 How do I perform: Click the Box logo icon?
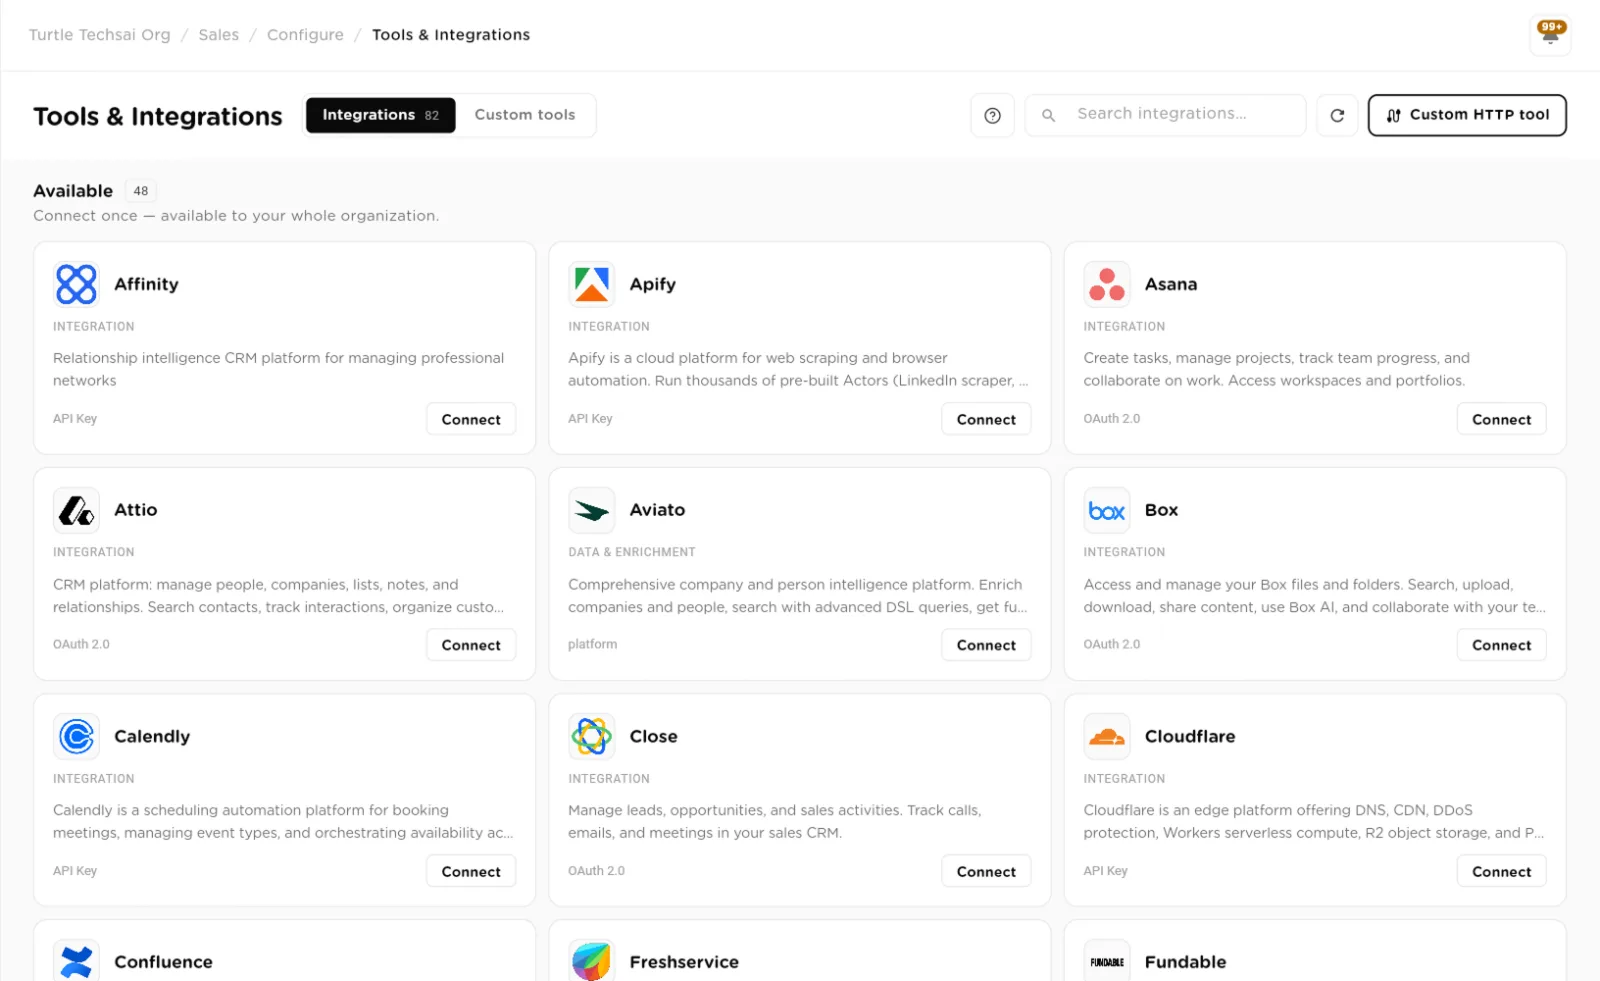click(1107, 510)
